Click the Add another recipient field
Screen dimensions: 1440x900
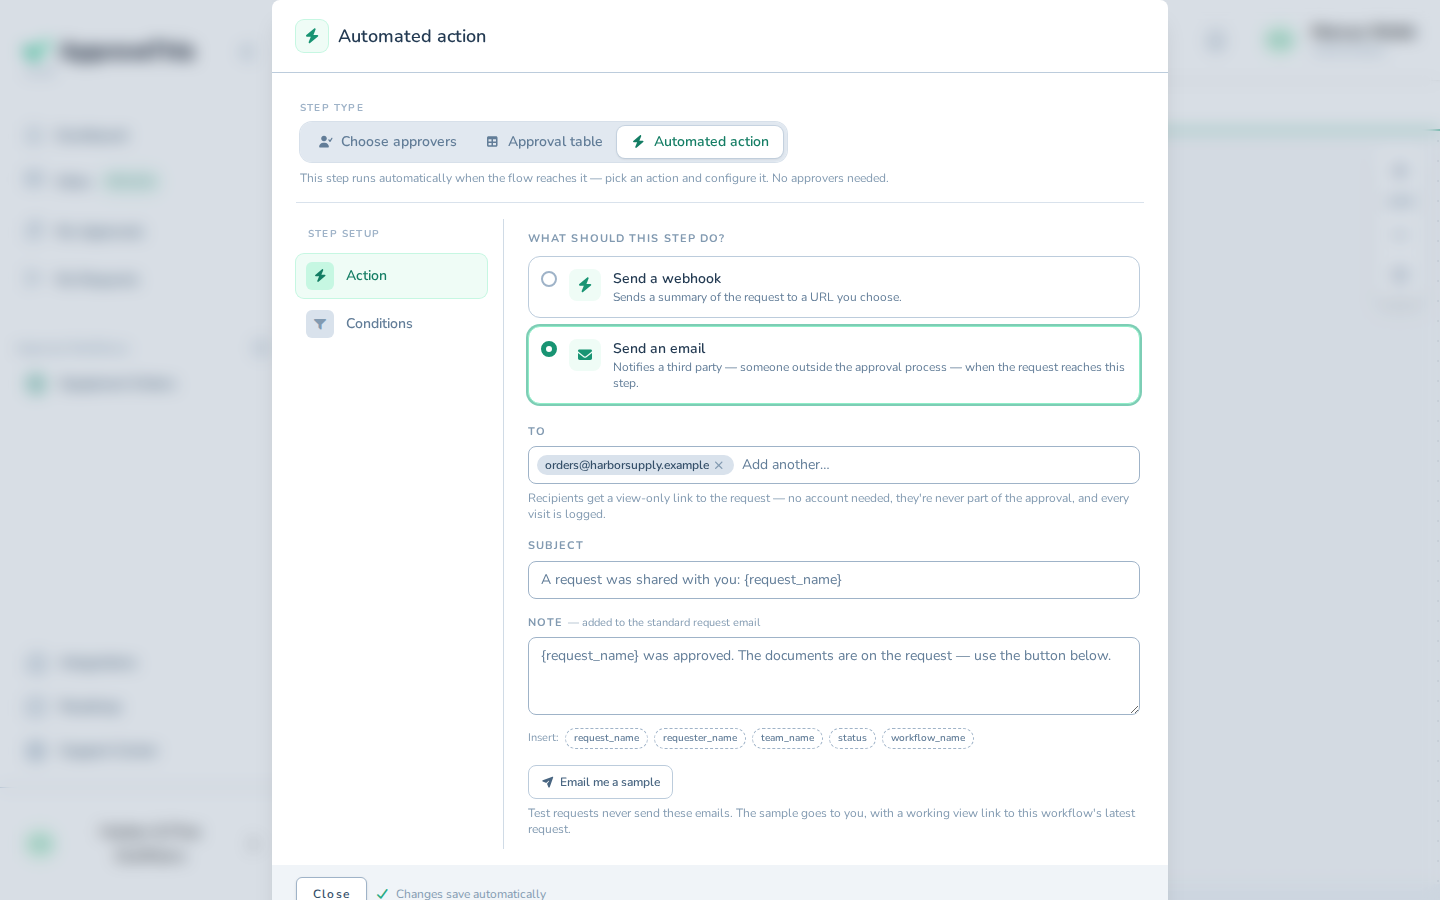936,465
